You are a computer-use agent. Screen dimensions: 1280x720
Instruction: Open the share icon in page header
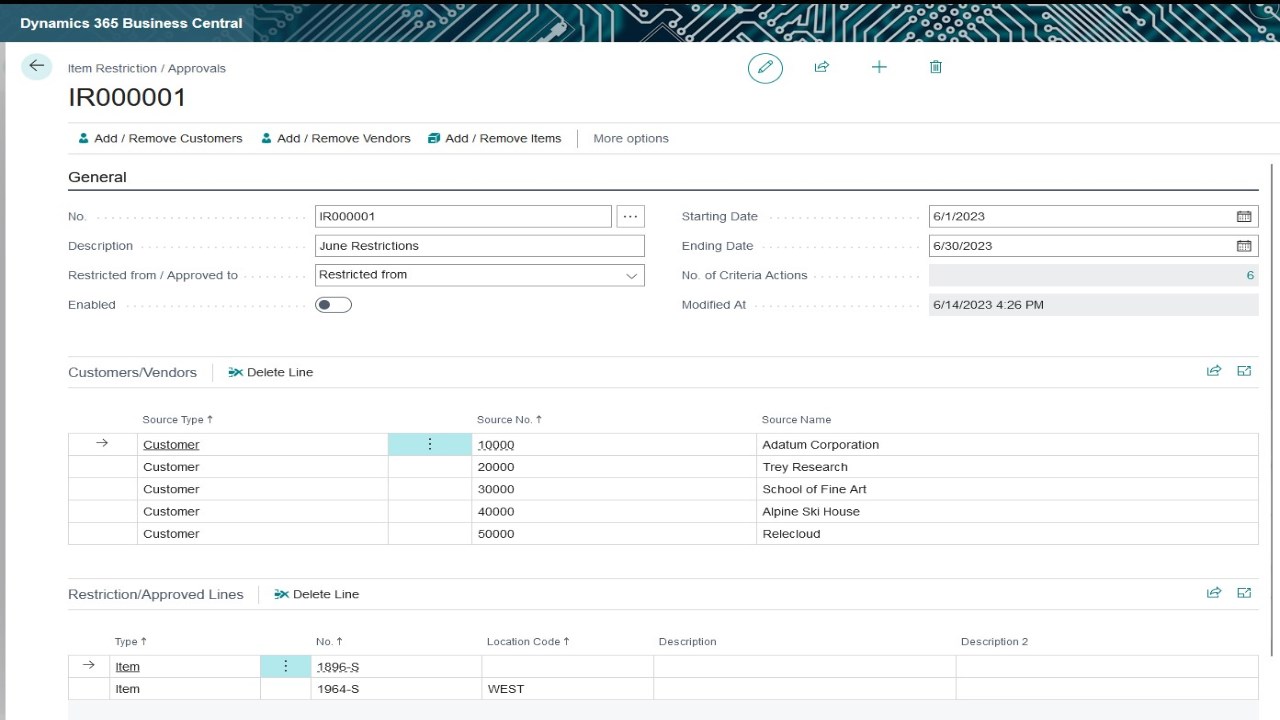(822, 67)
